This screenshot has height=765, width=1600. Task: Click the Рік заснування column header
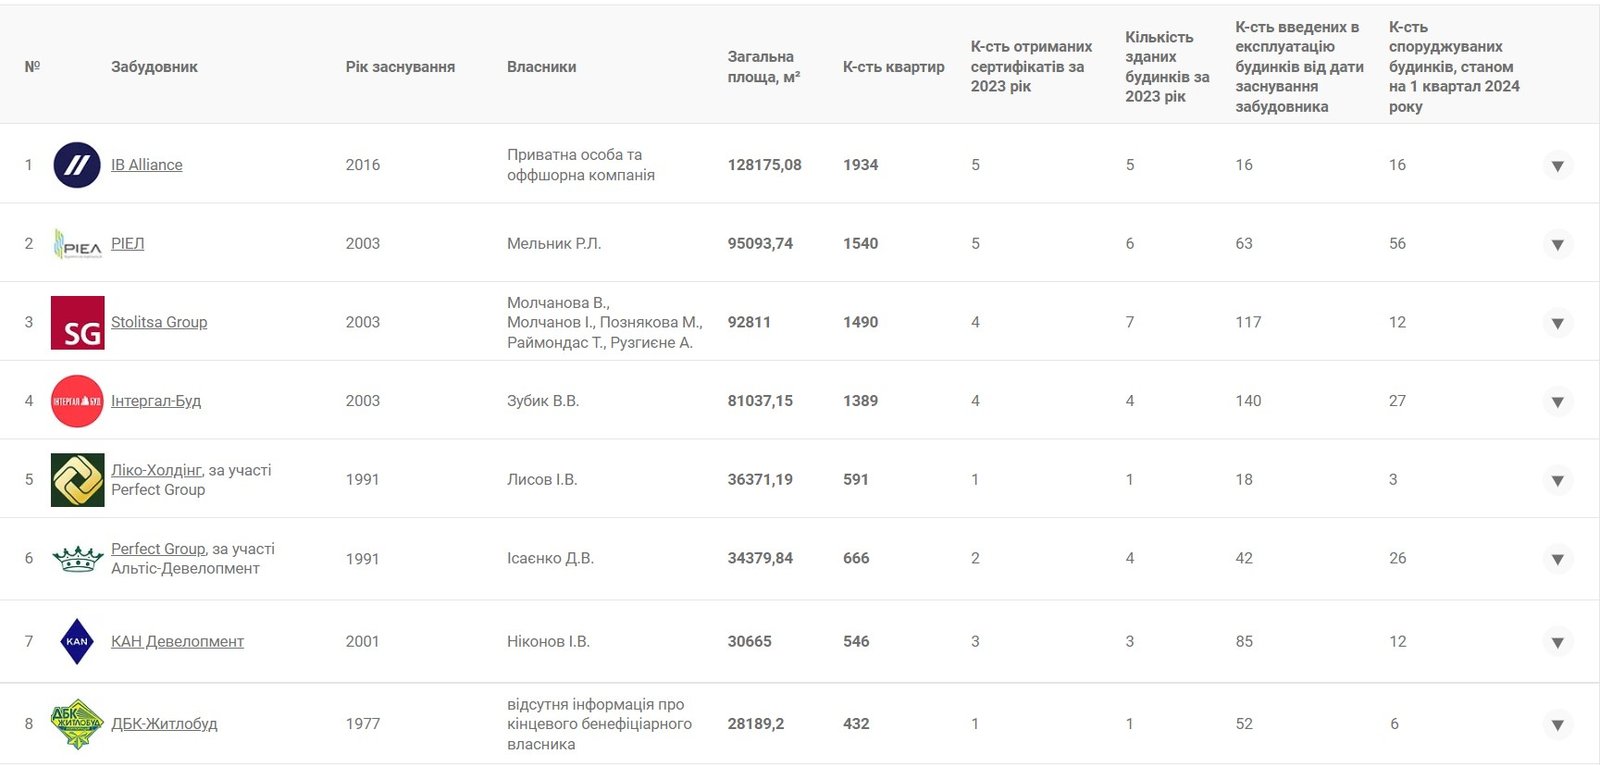tap(400, 67)
